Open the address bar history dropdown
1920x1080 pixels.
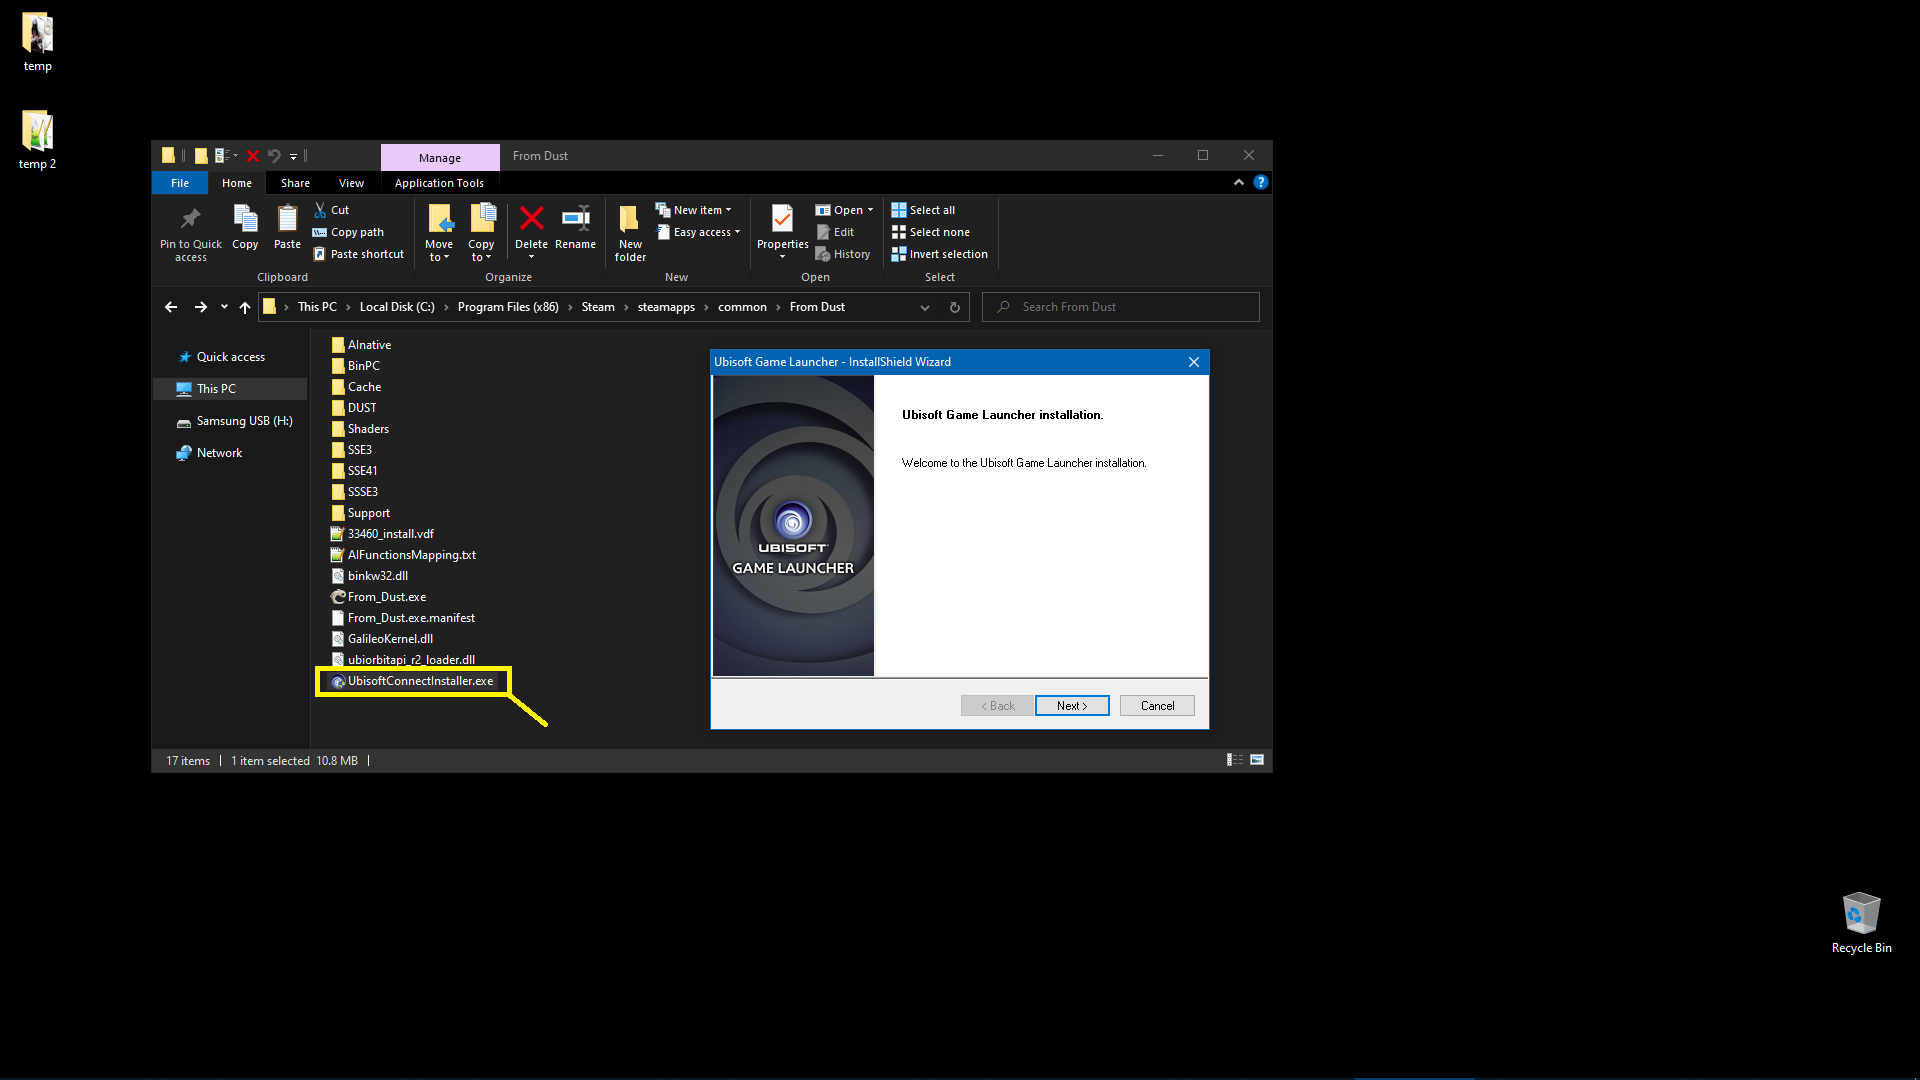pyautogui.click(x=924, y=307)
